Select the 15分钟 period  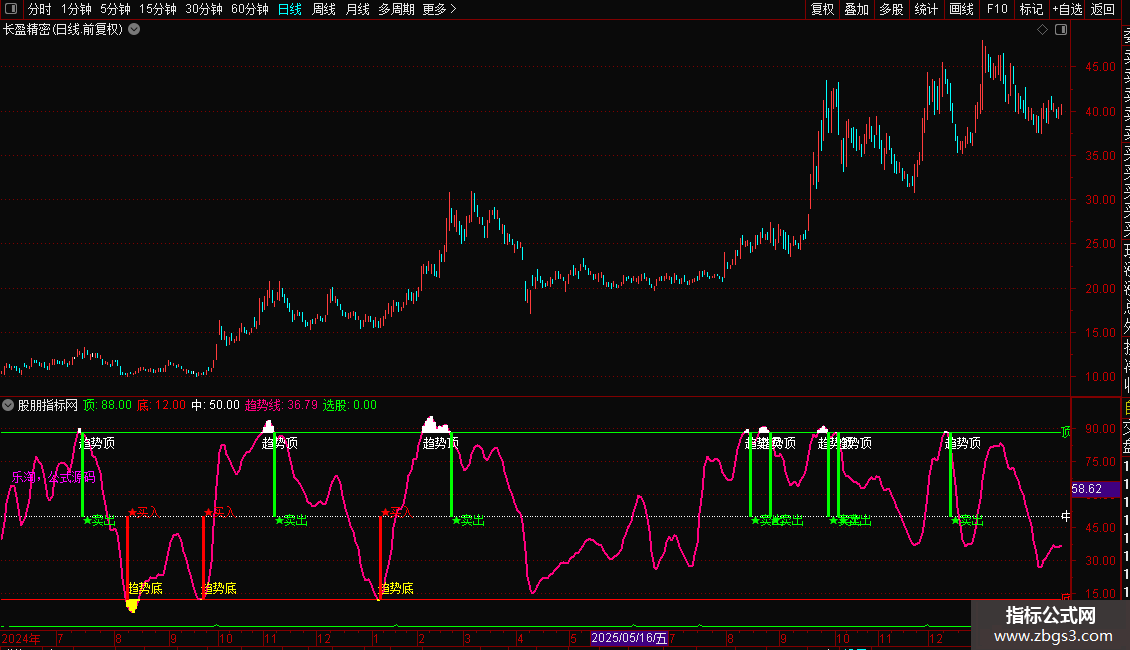[158, 9]
